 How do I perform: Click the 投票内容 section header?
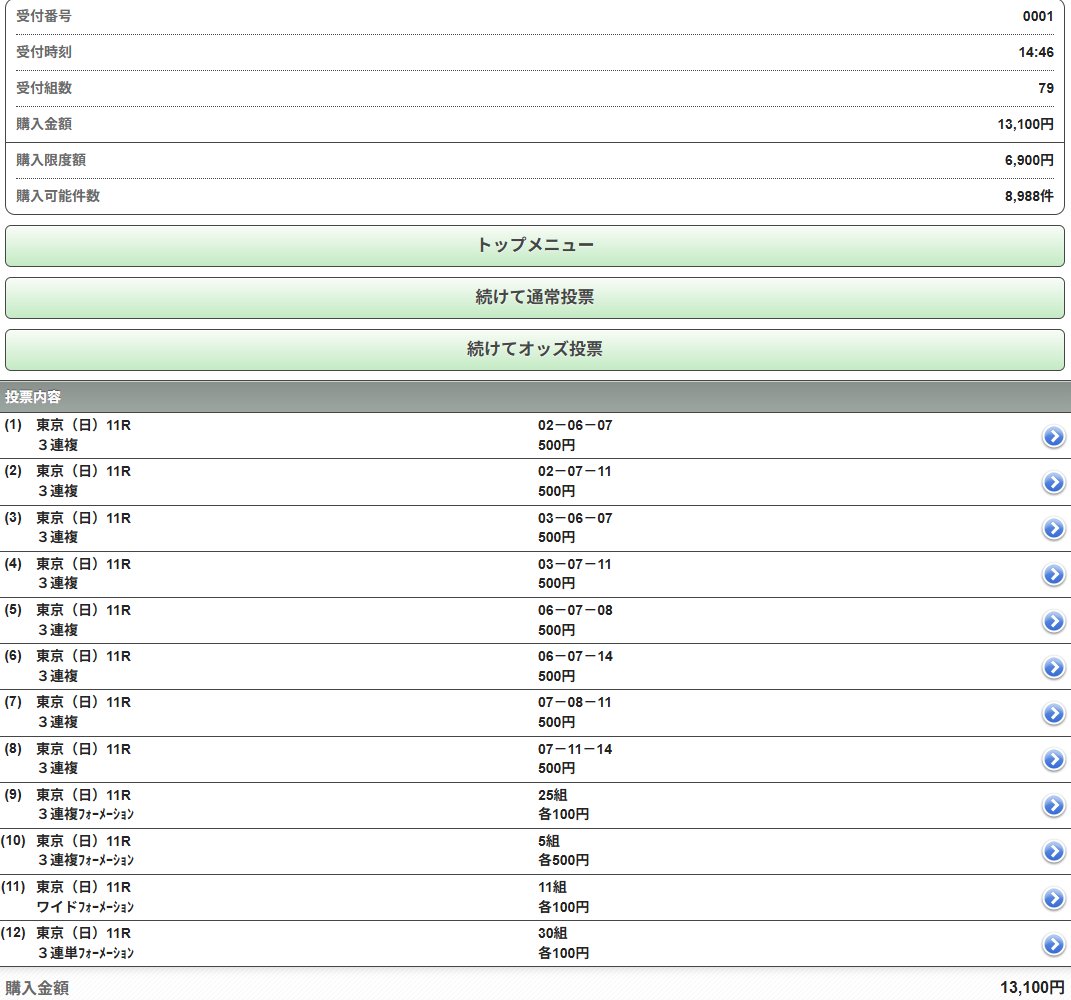coord(535,397)
